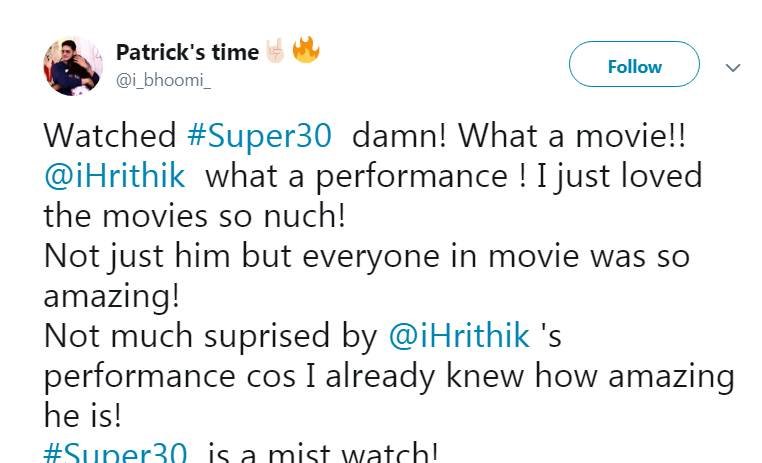Open the @i_bhoomi_ handle link
The width and height of the screenshot is (762, 463).
click(164, 80)
